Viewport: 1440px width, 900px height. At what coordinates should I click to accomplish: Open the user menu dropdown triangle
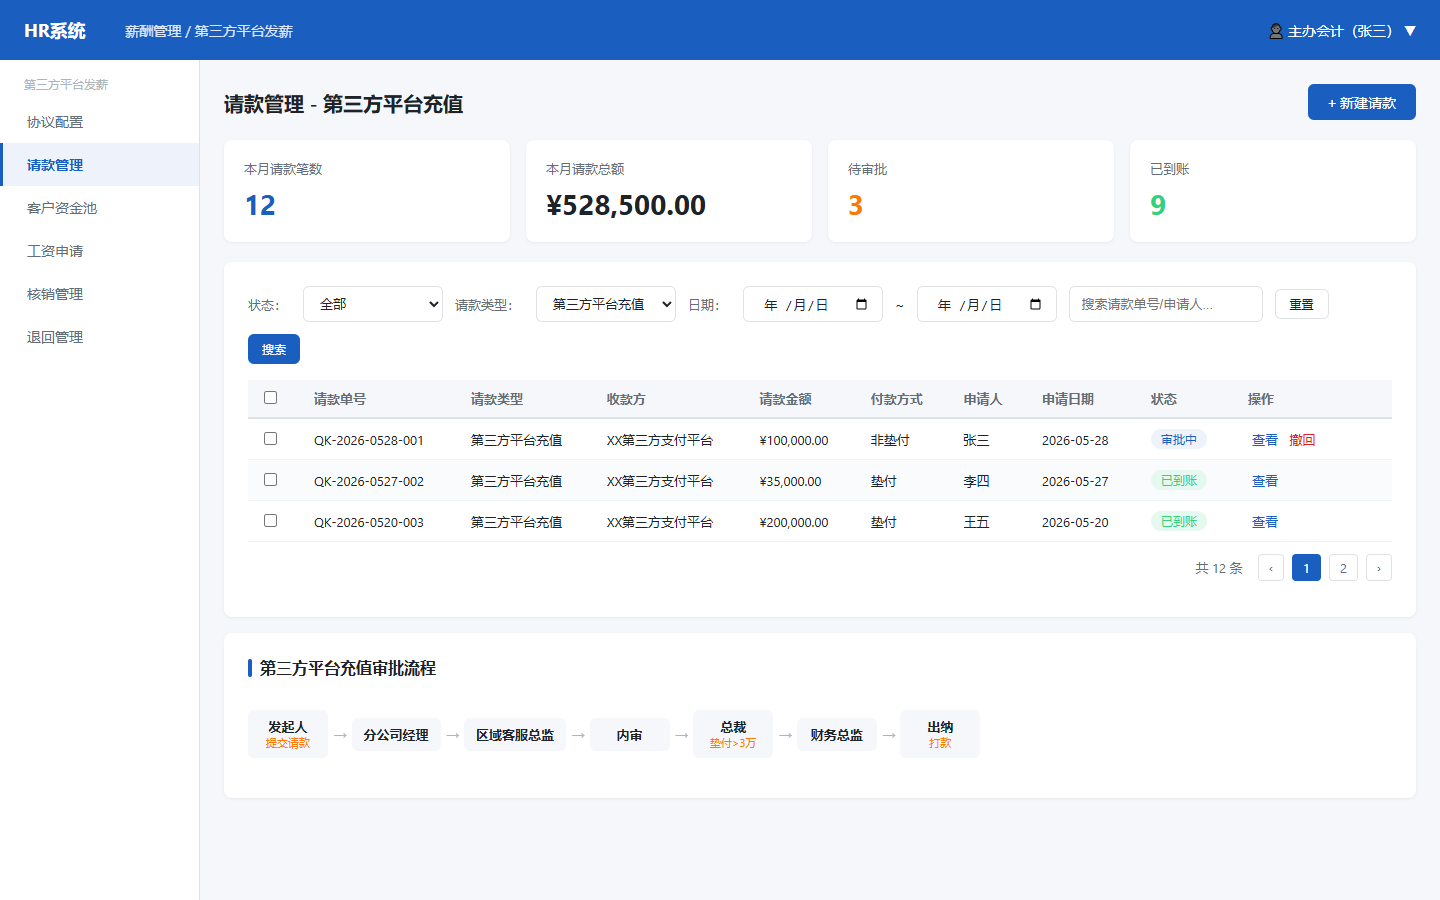[x=1410, y=31]
